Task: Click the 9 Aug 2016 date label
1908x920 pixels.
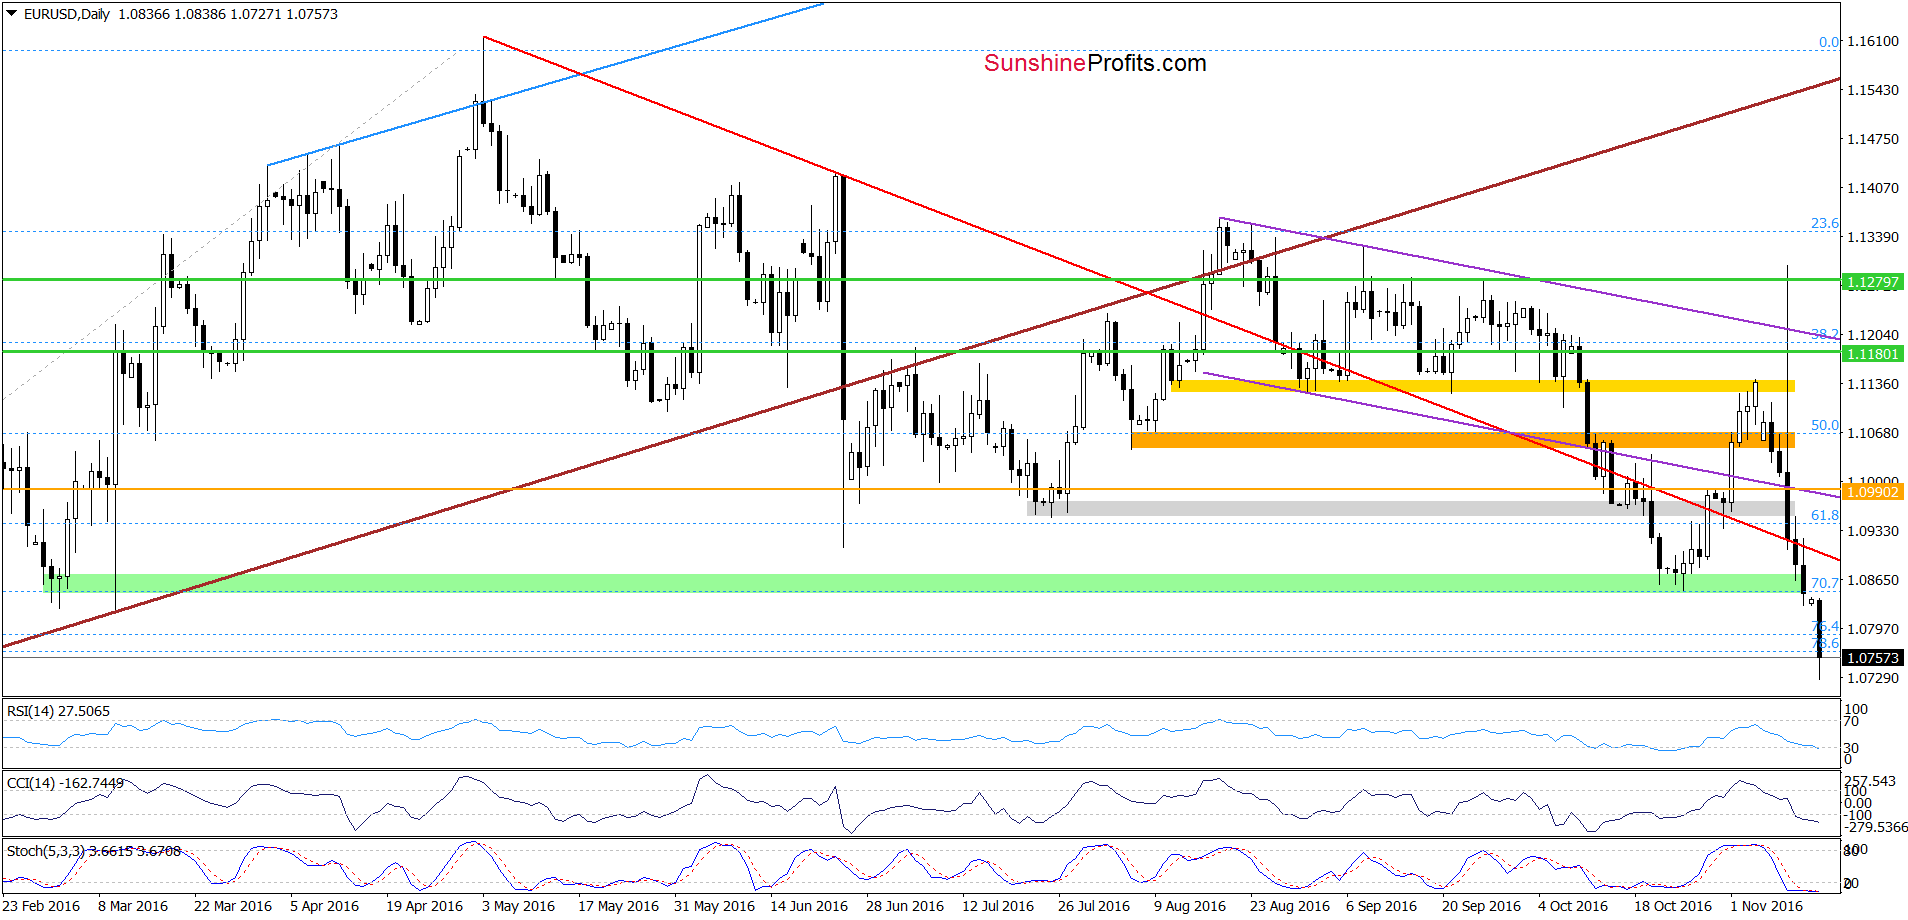Action: pos(1190,906)
